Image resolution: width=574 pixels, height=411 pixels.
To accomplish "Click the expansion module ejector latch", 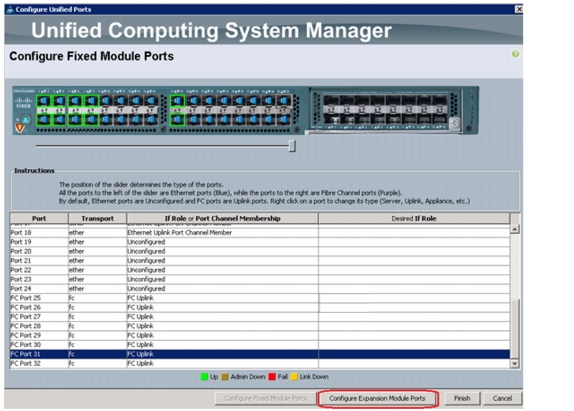I will coord(454,123).
